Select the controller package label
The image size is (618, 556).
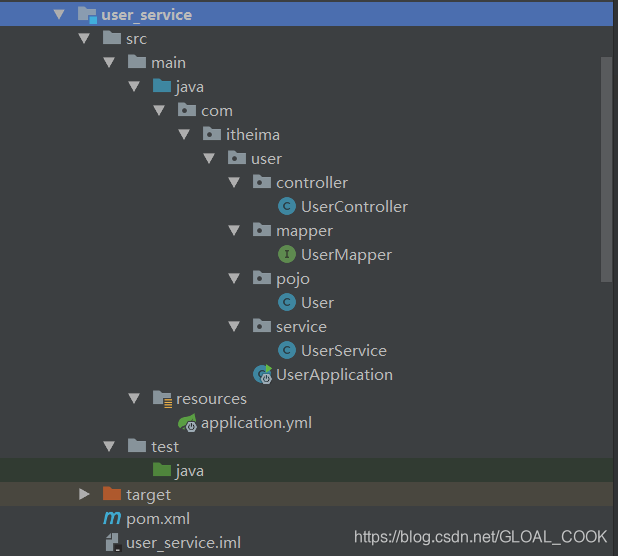[x=312, y=183]
